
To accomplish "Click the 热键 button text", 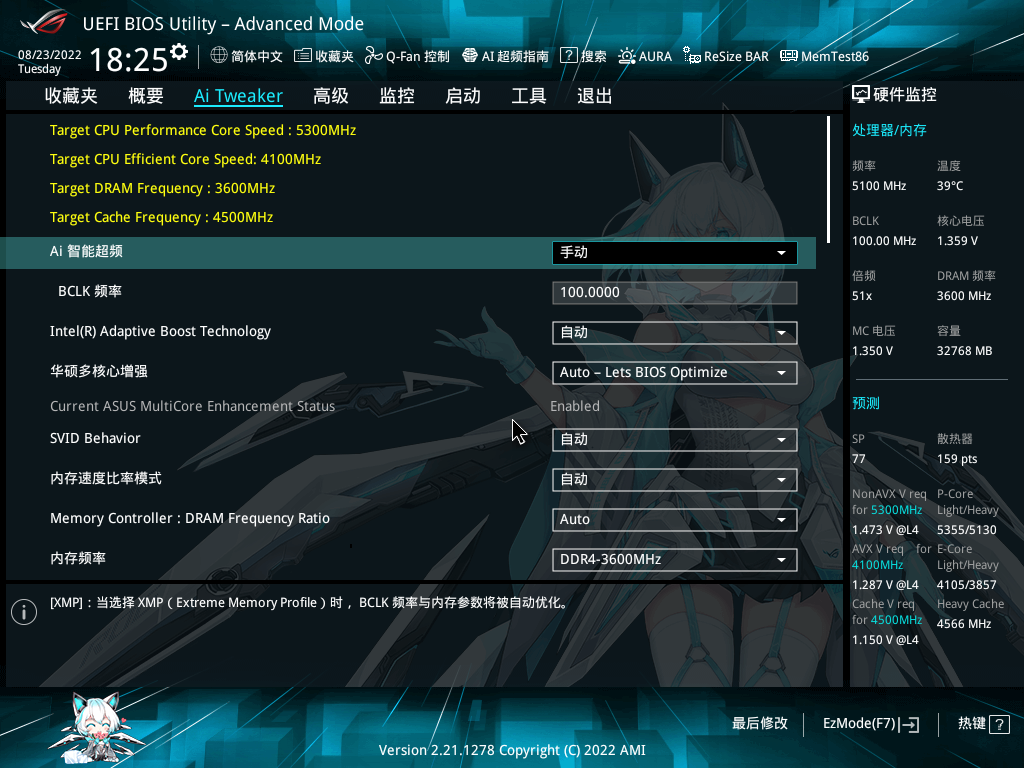I will tap(972, 724).
